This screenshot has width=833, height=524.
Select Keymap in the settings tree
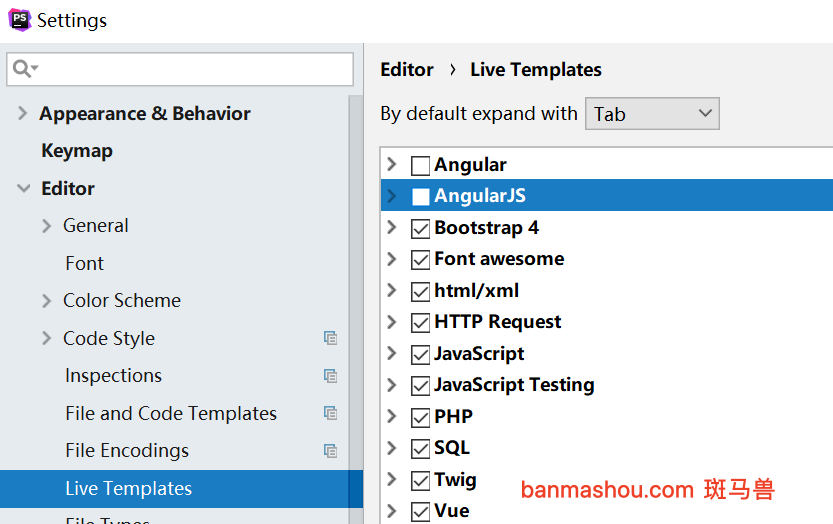(x=77, y=151)
